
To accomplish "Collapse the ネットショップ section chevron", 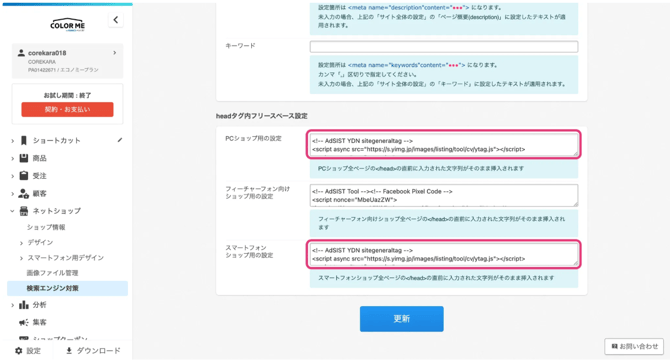I will coord(12,211).
